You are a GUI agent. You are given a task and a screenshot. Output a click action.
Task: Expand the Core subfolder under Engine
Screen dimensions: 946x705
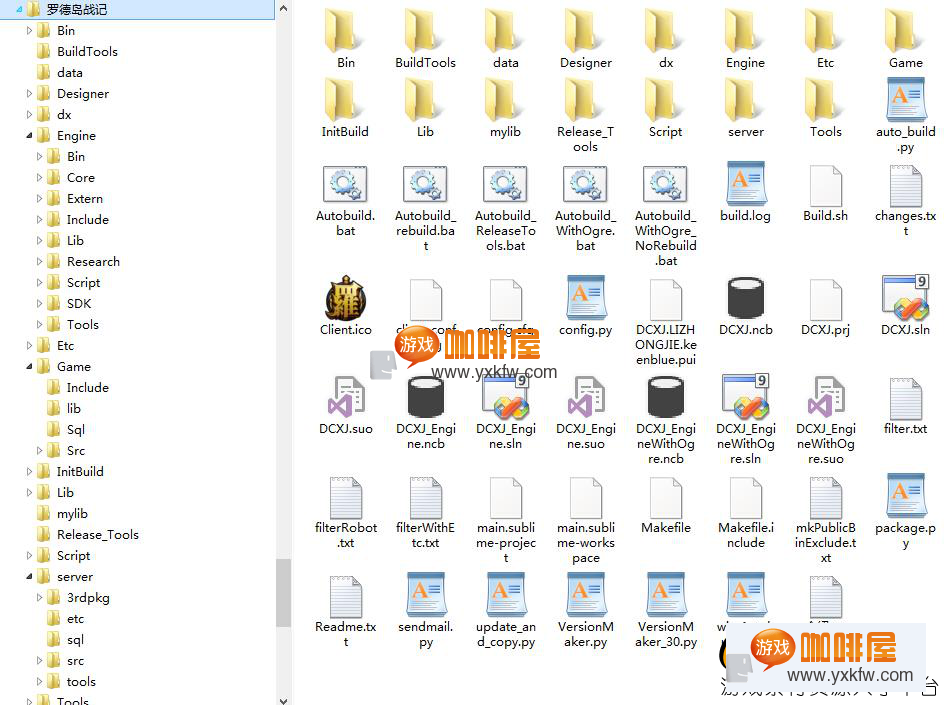(40, 177)
